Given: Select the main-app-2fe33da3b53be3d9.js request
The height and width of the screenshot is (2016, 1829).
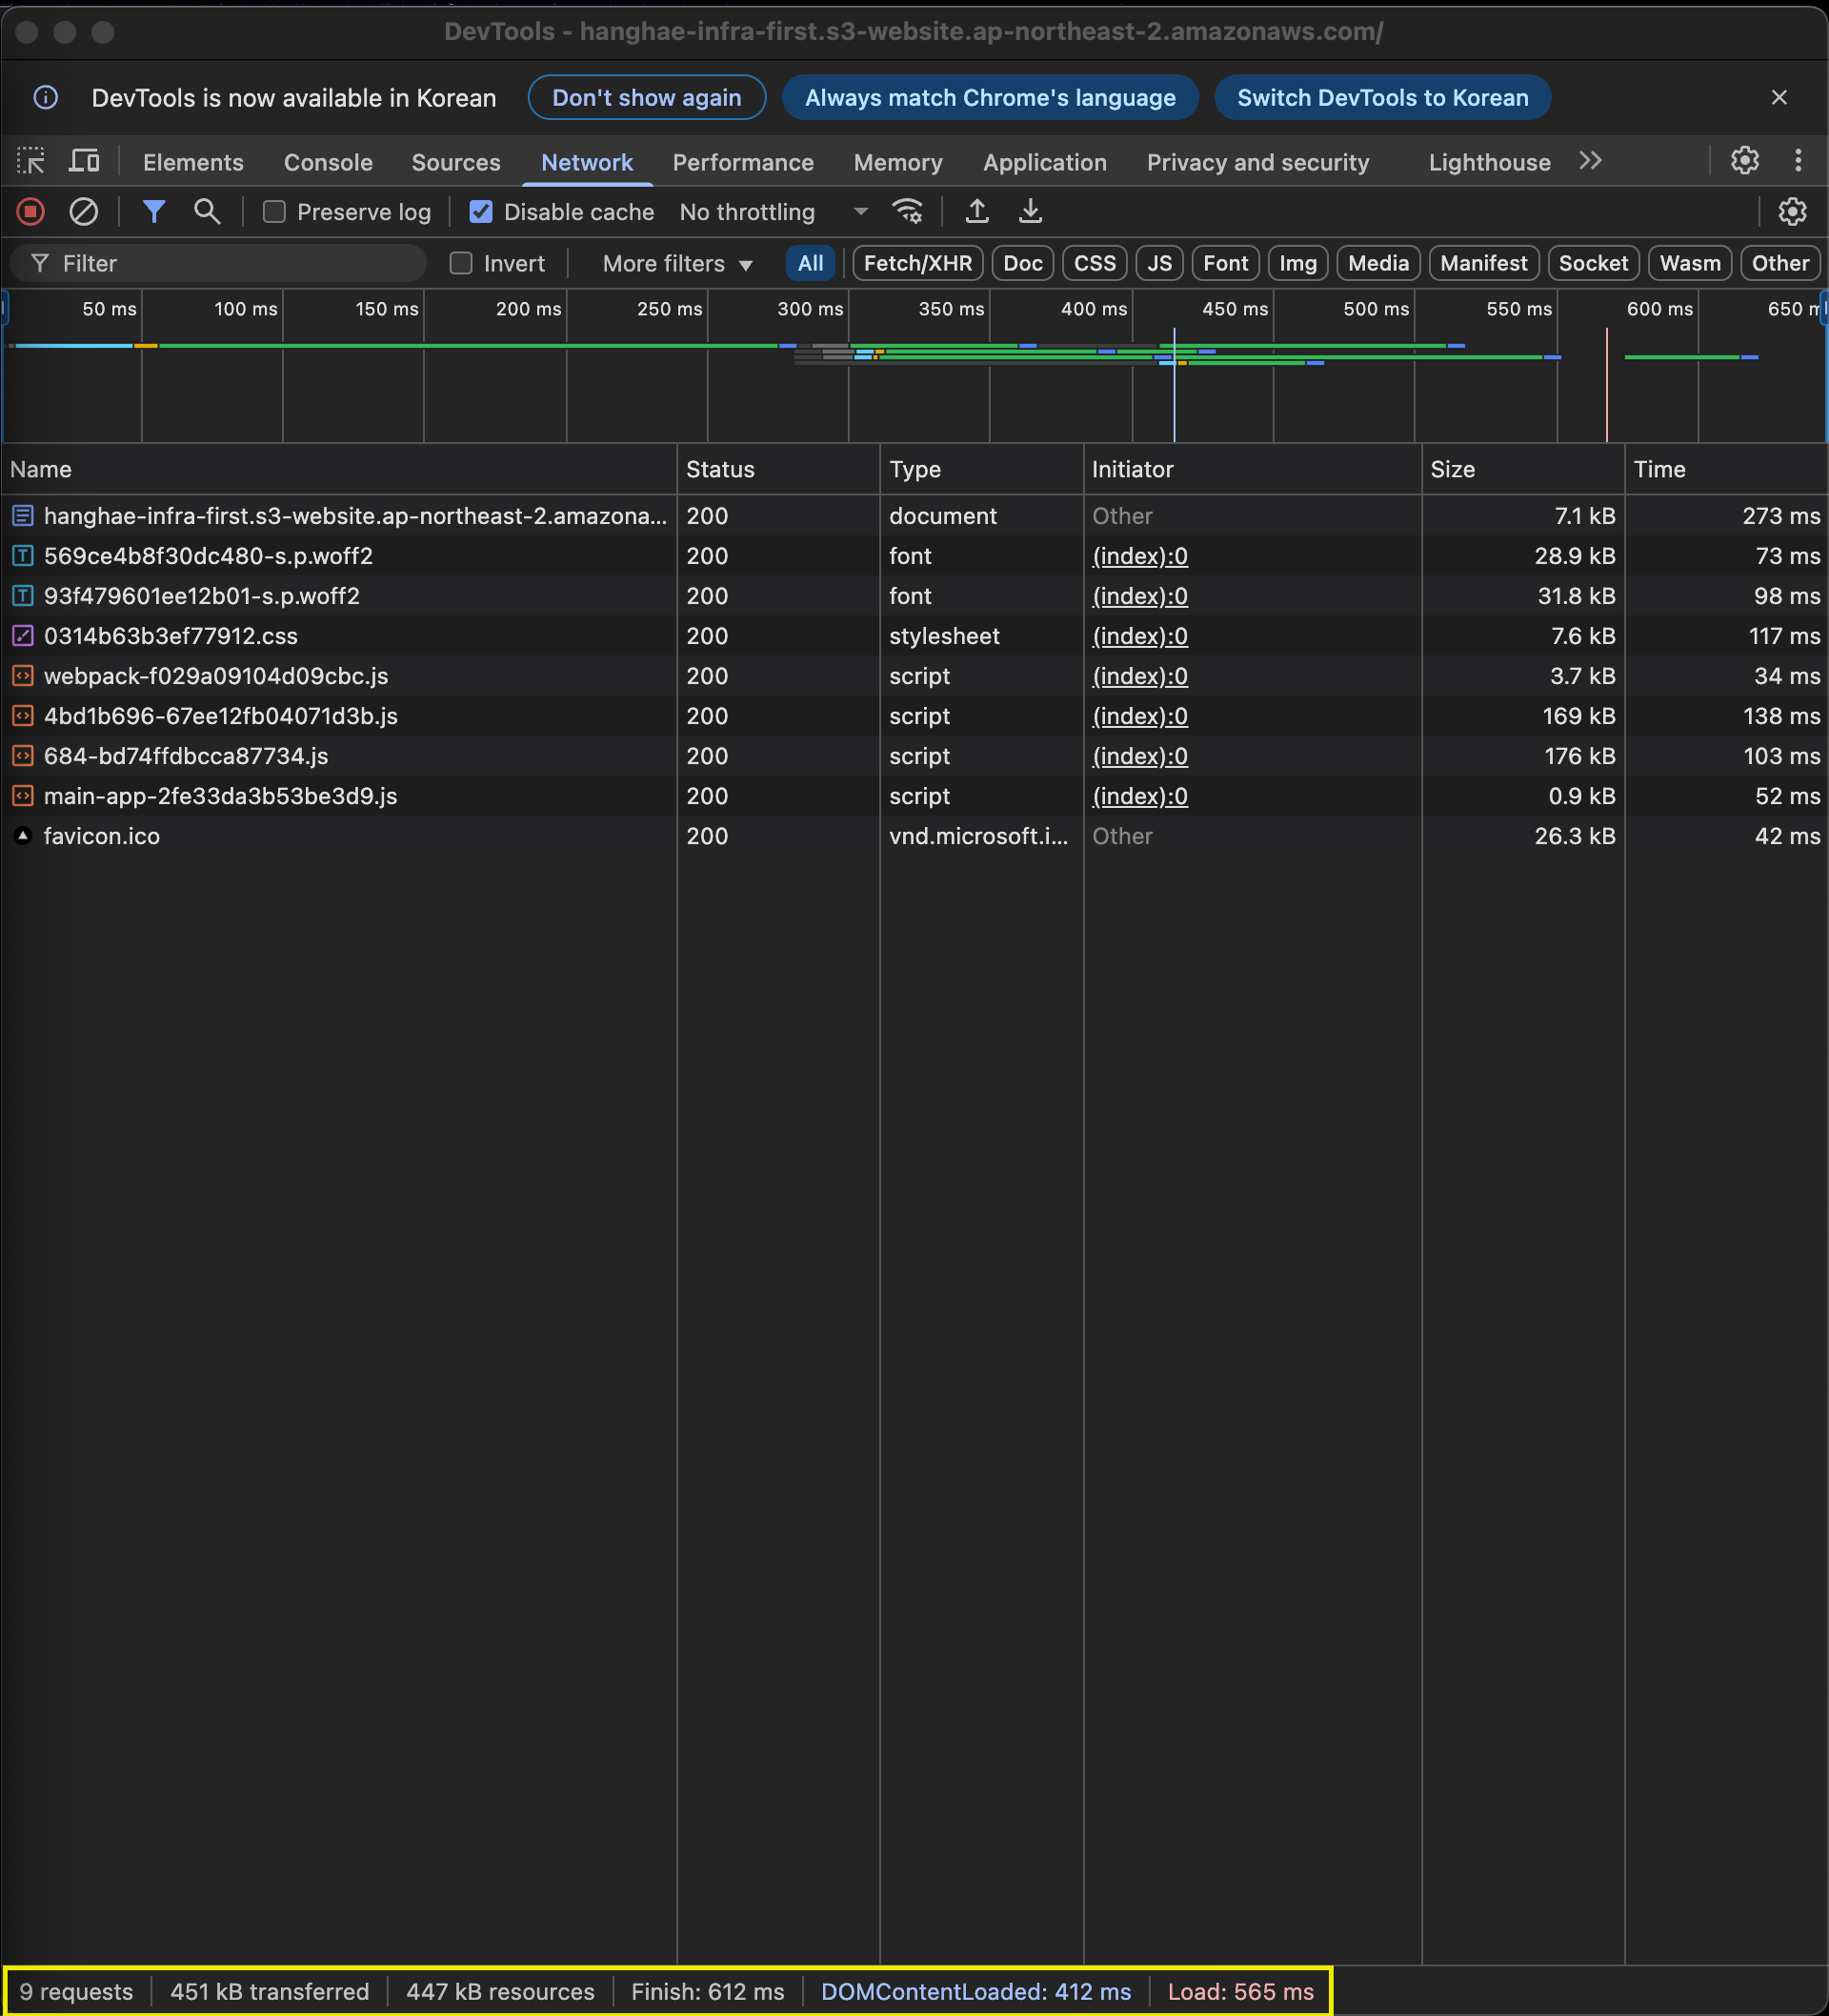Looking at the screenshot, I should (914, 796).
